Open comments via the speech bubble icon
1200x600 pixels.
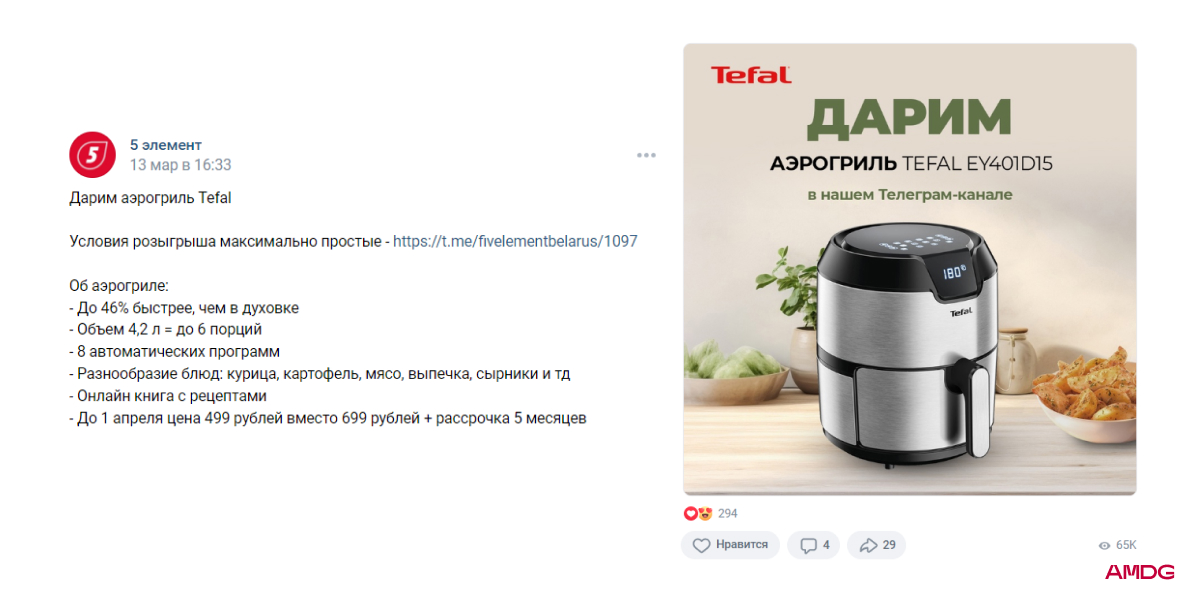tap(808, 545)
